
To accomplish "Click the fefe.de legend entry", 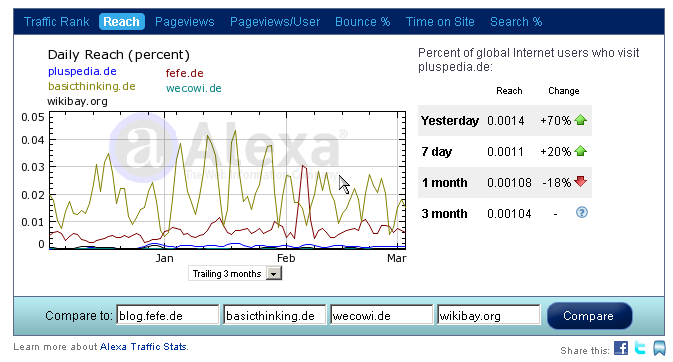I will (185, 73).
